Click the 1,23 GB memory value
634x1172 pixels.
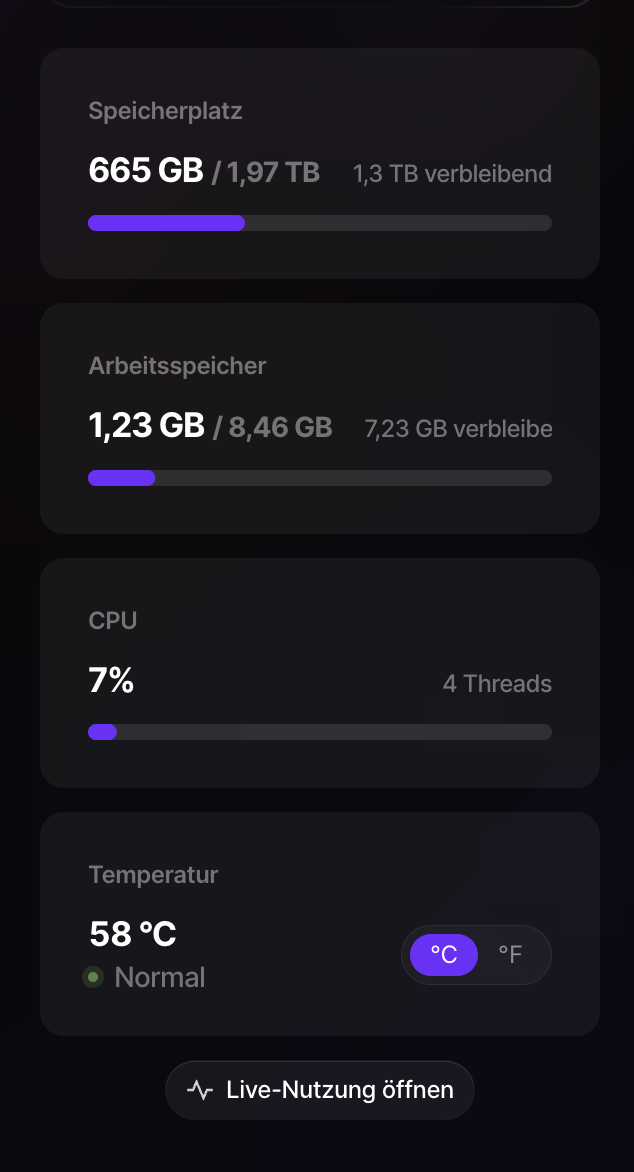click(146, 426)
